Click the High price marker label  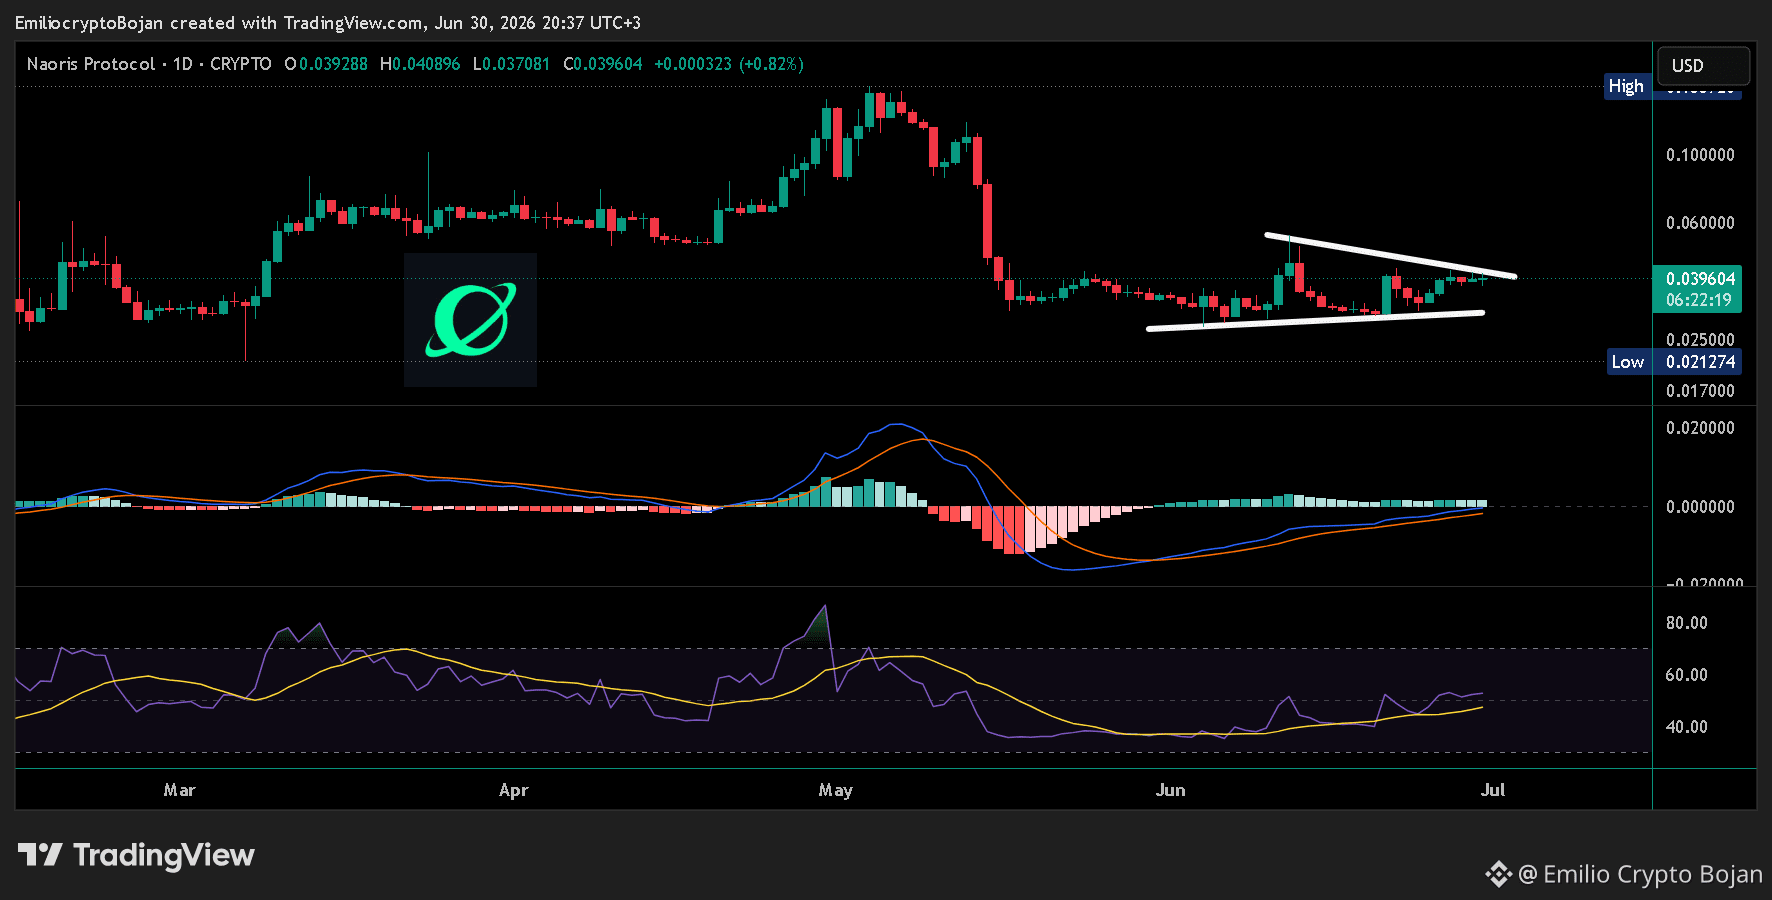pos(1626,86)
